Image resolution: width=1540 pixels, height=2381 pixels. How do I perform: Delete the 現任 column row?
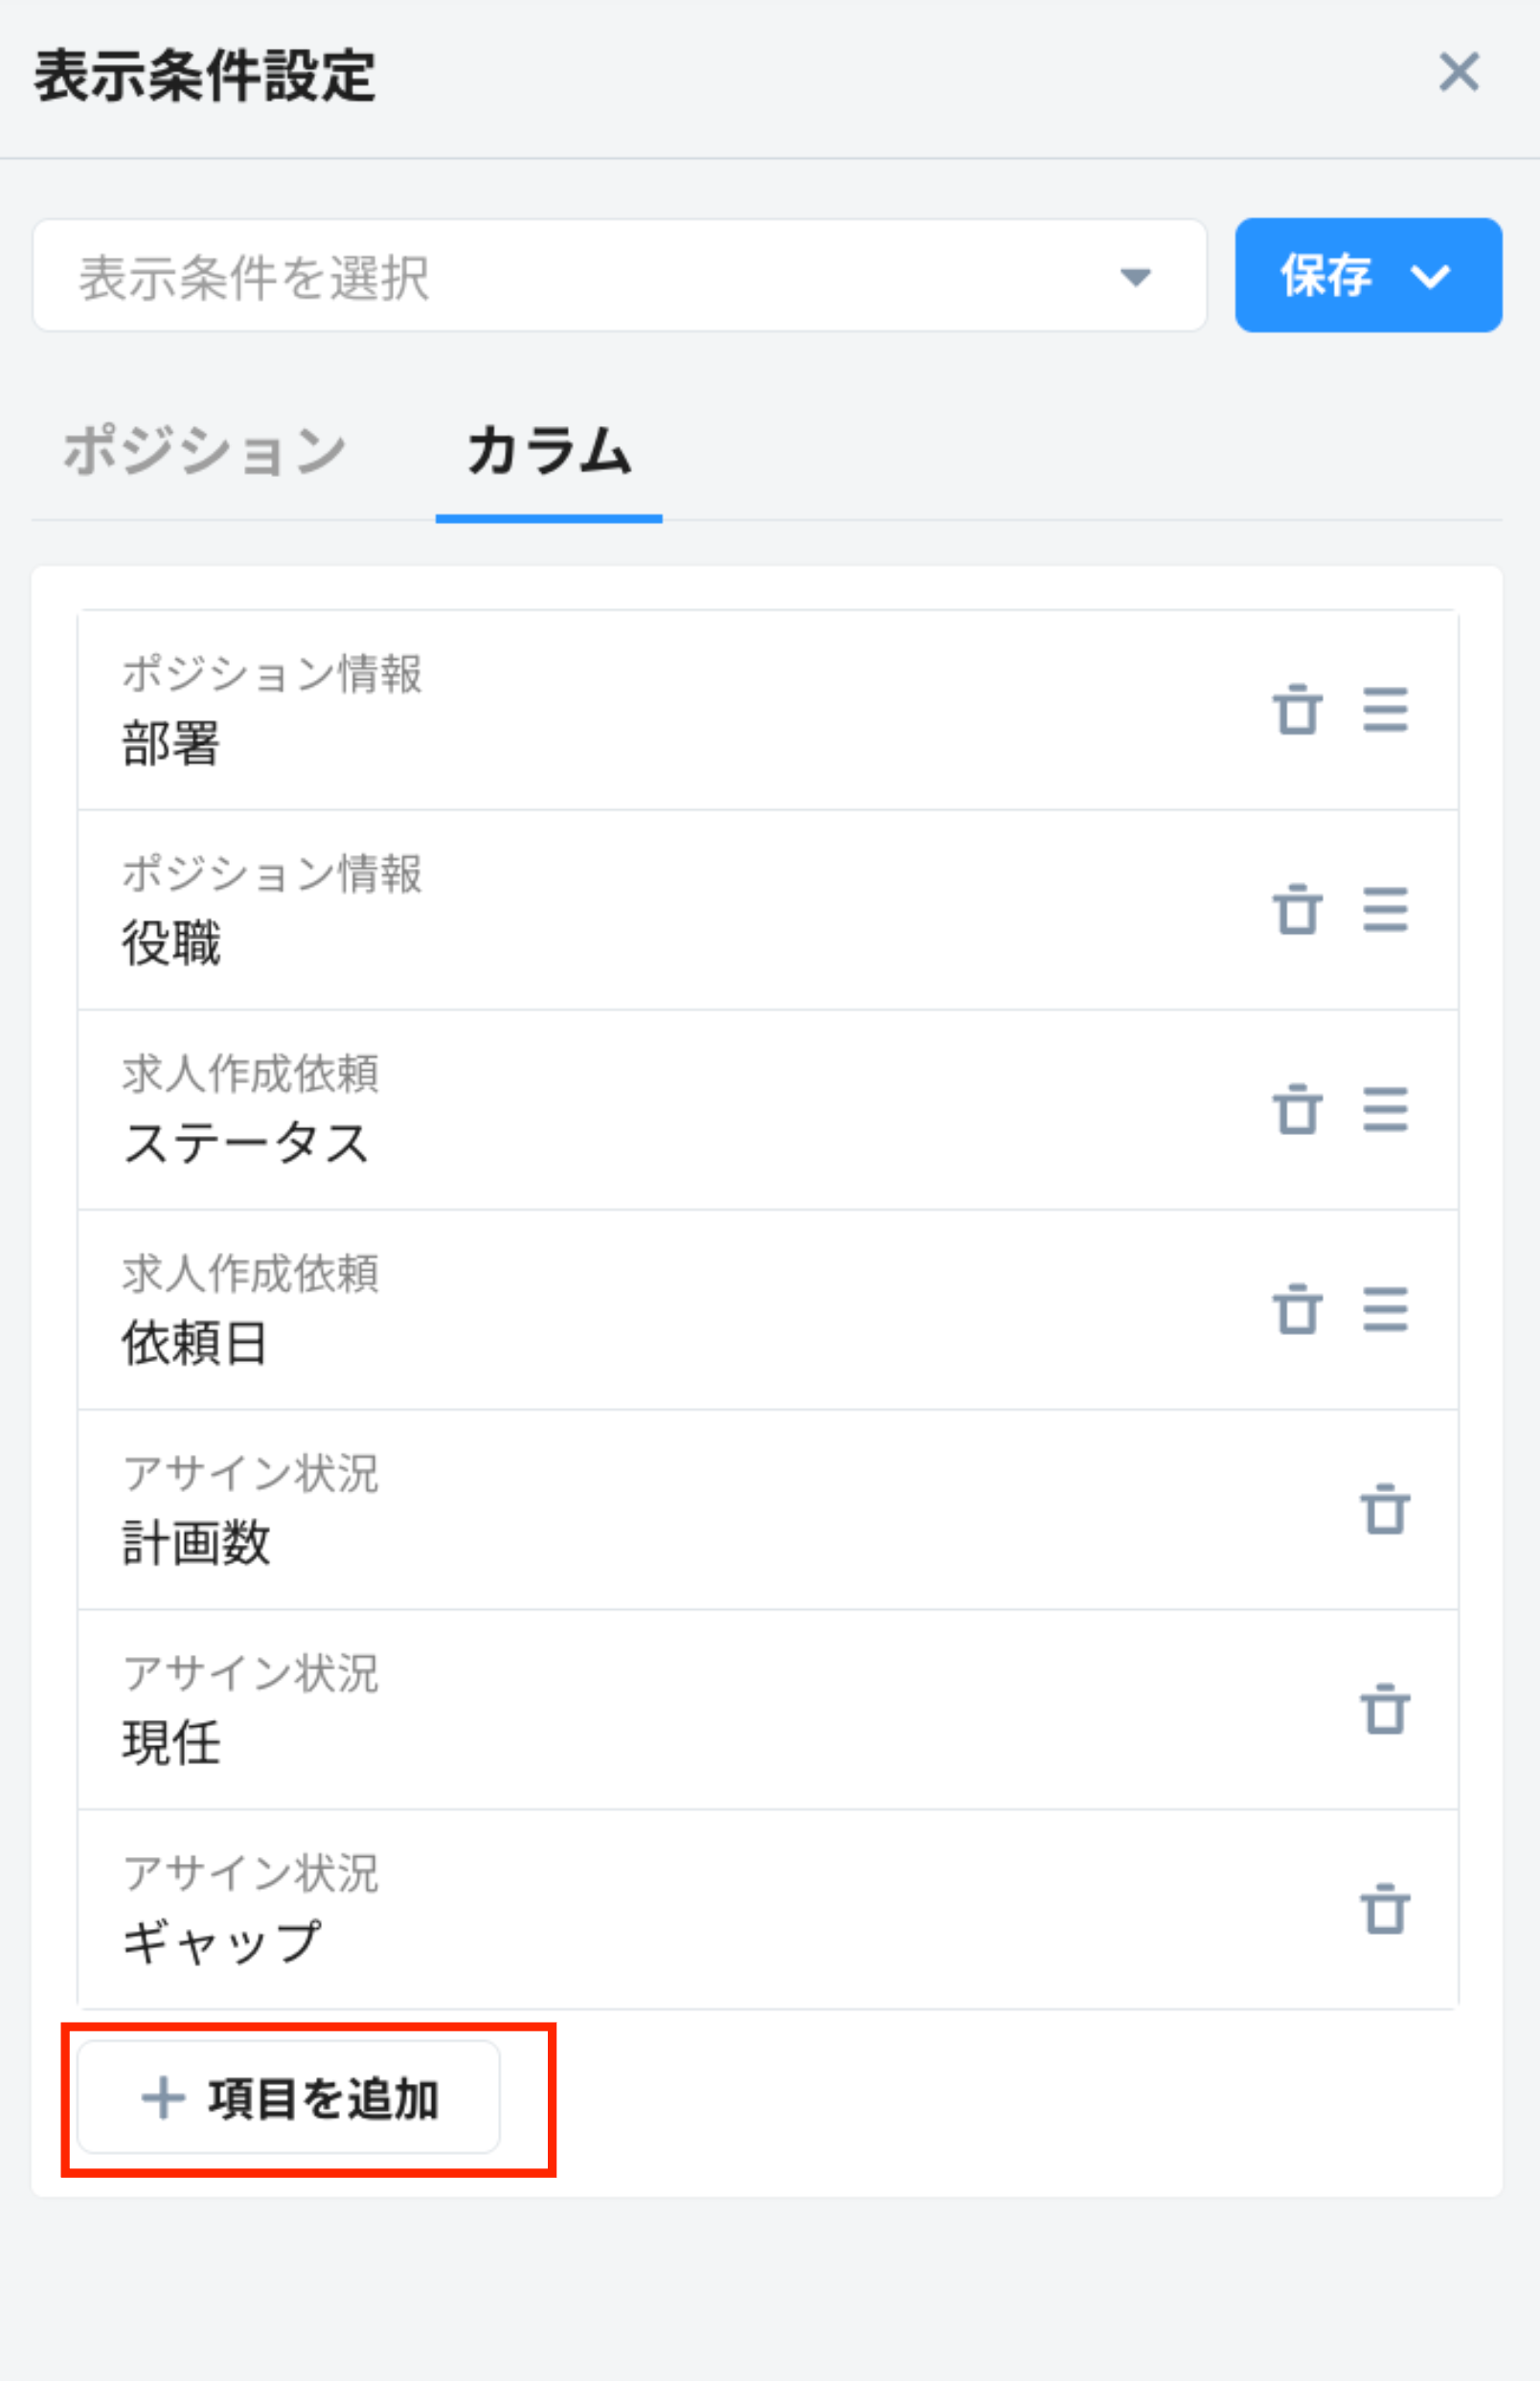(x=1385, y=1710)
